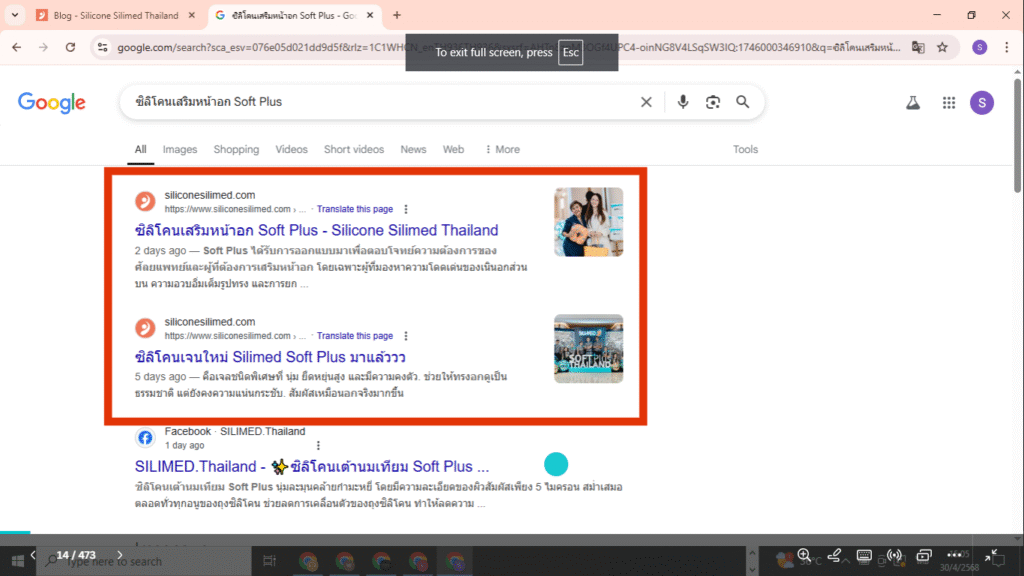Image resolution: width=1024 pixels, height=576 pixels.
Task: Click the Facebook favicon on the SILIMED result
Action: pyautogui.click(x=144, y=437)
